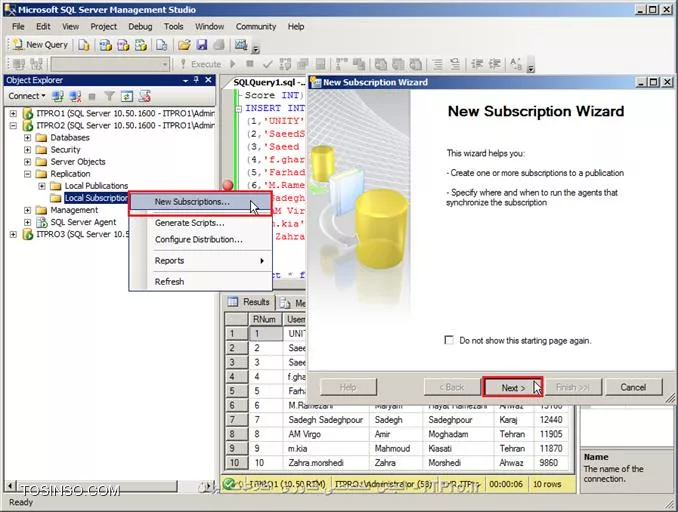Switch to the Results tab
The width and height of the screenshot is (678, 512).
(249, 302)
